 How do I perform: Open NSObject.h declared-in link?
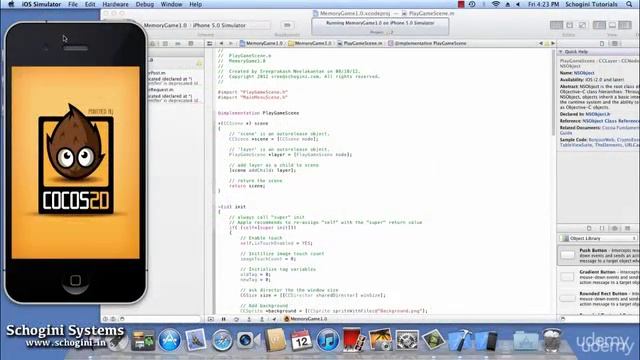[598, 114]
